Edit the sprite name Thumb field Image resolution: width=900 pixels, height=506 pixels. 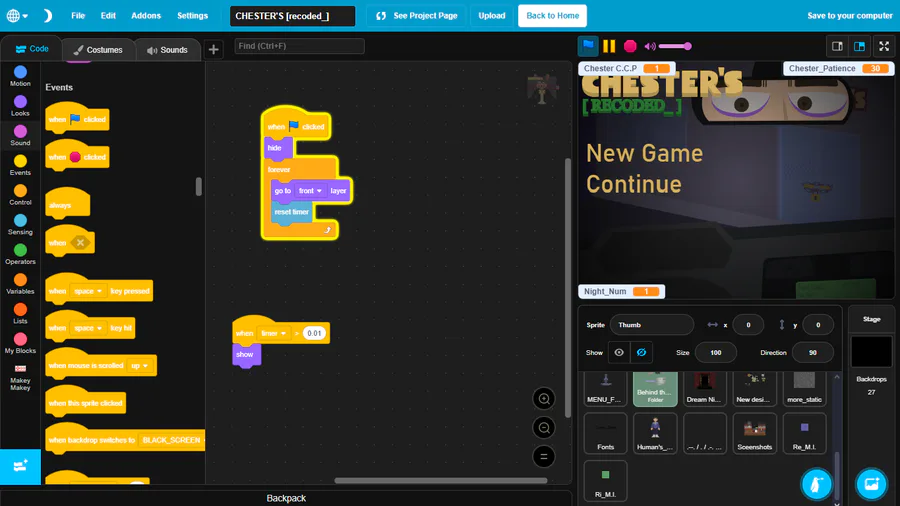tap(651, 325)
